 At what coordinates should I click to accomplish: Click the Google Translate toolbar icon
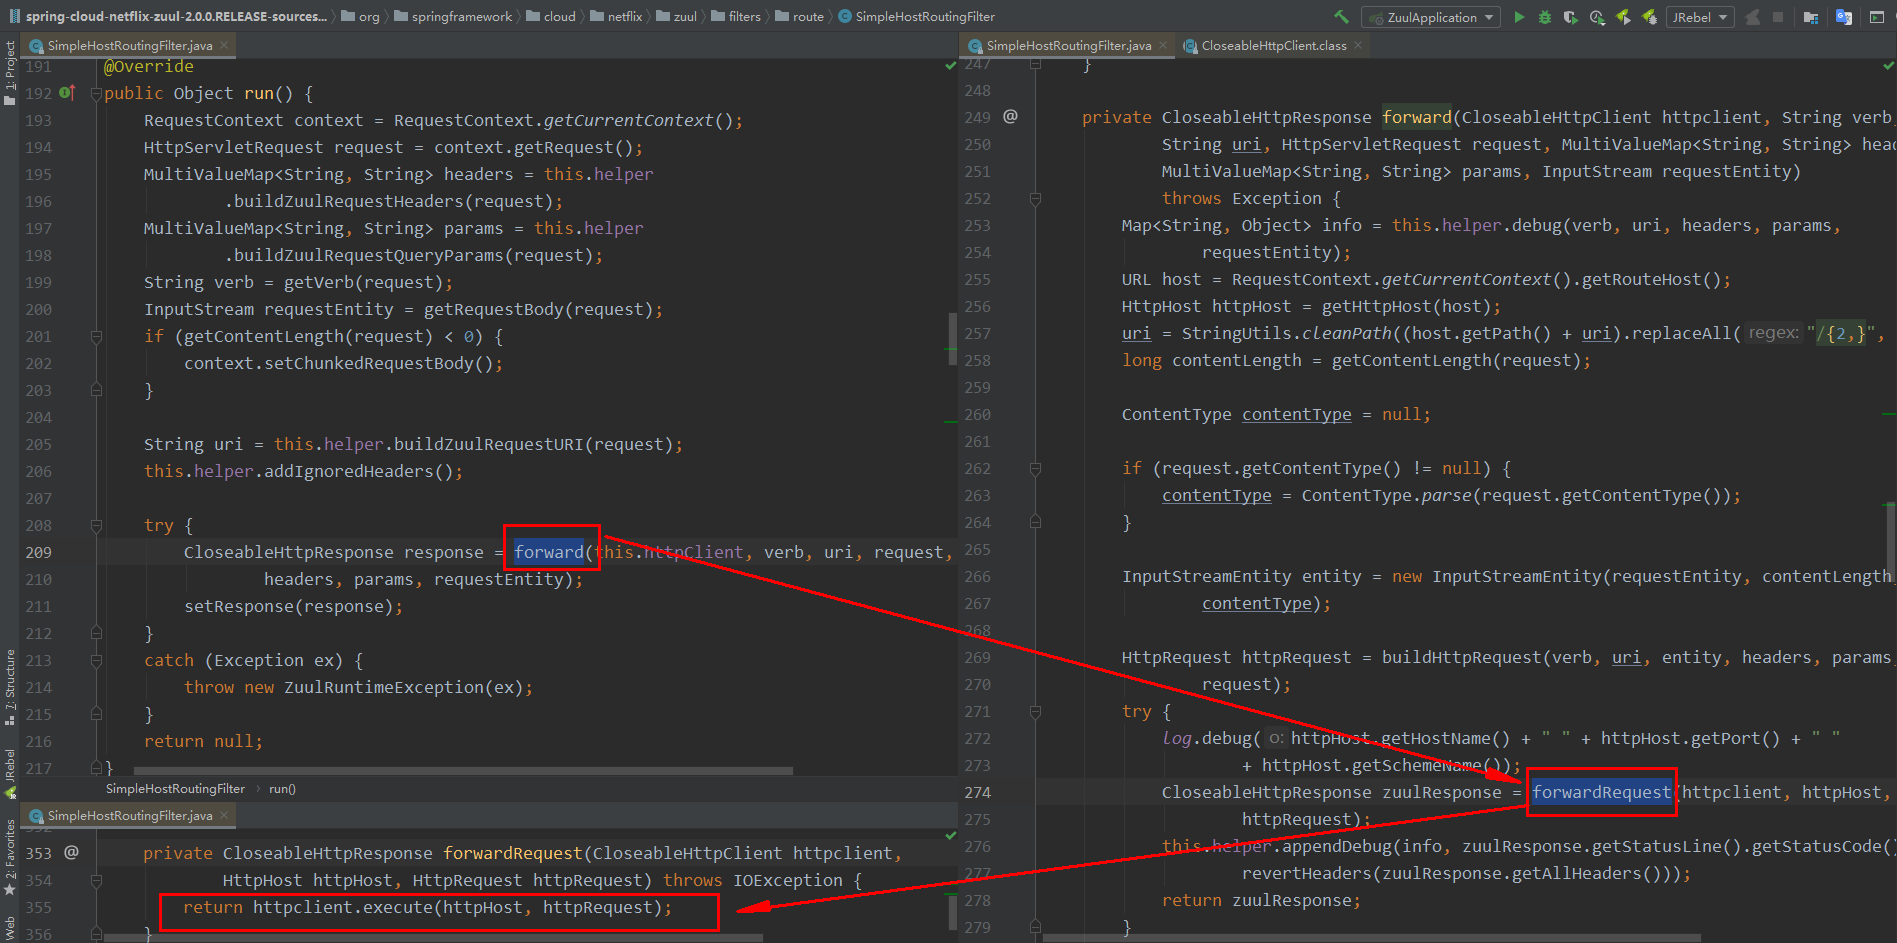(1844, 17)
